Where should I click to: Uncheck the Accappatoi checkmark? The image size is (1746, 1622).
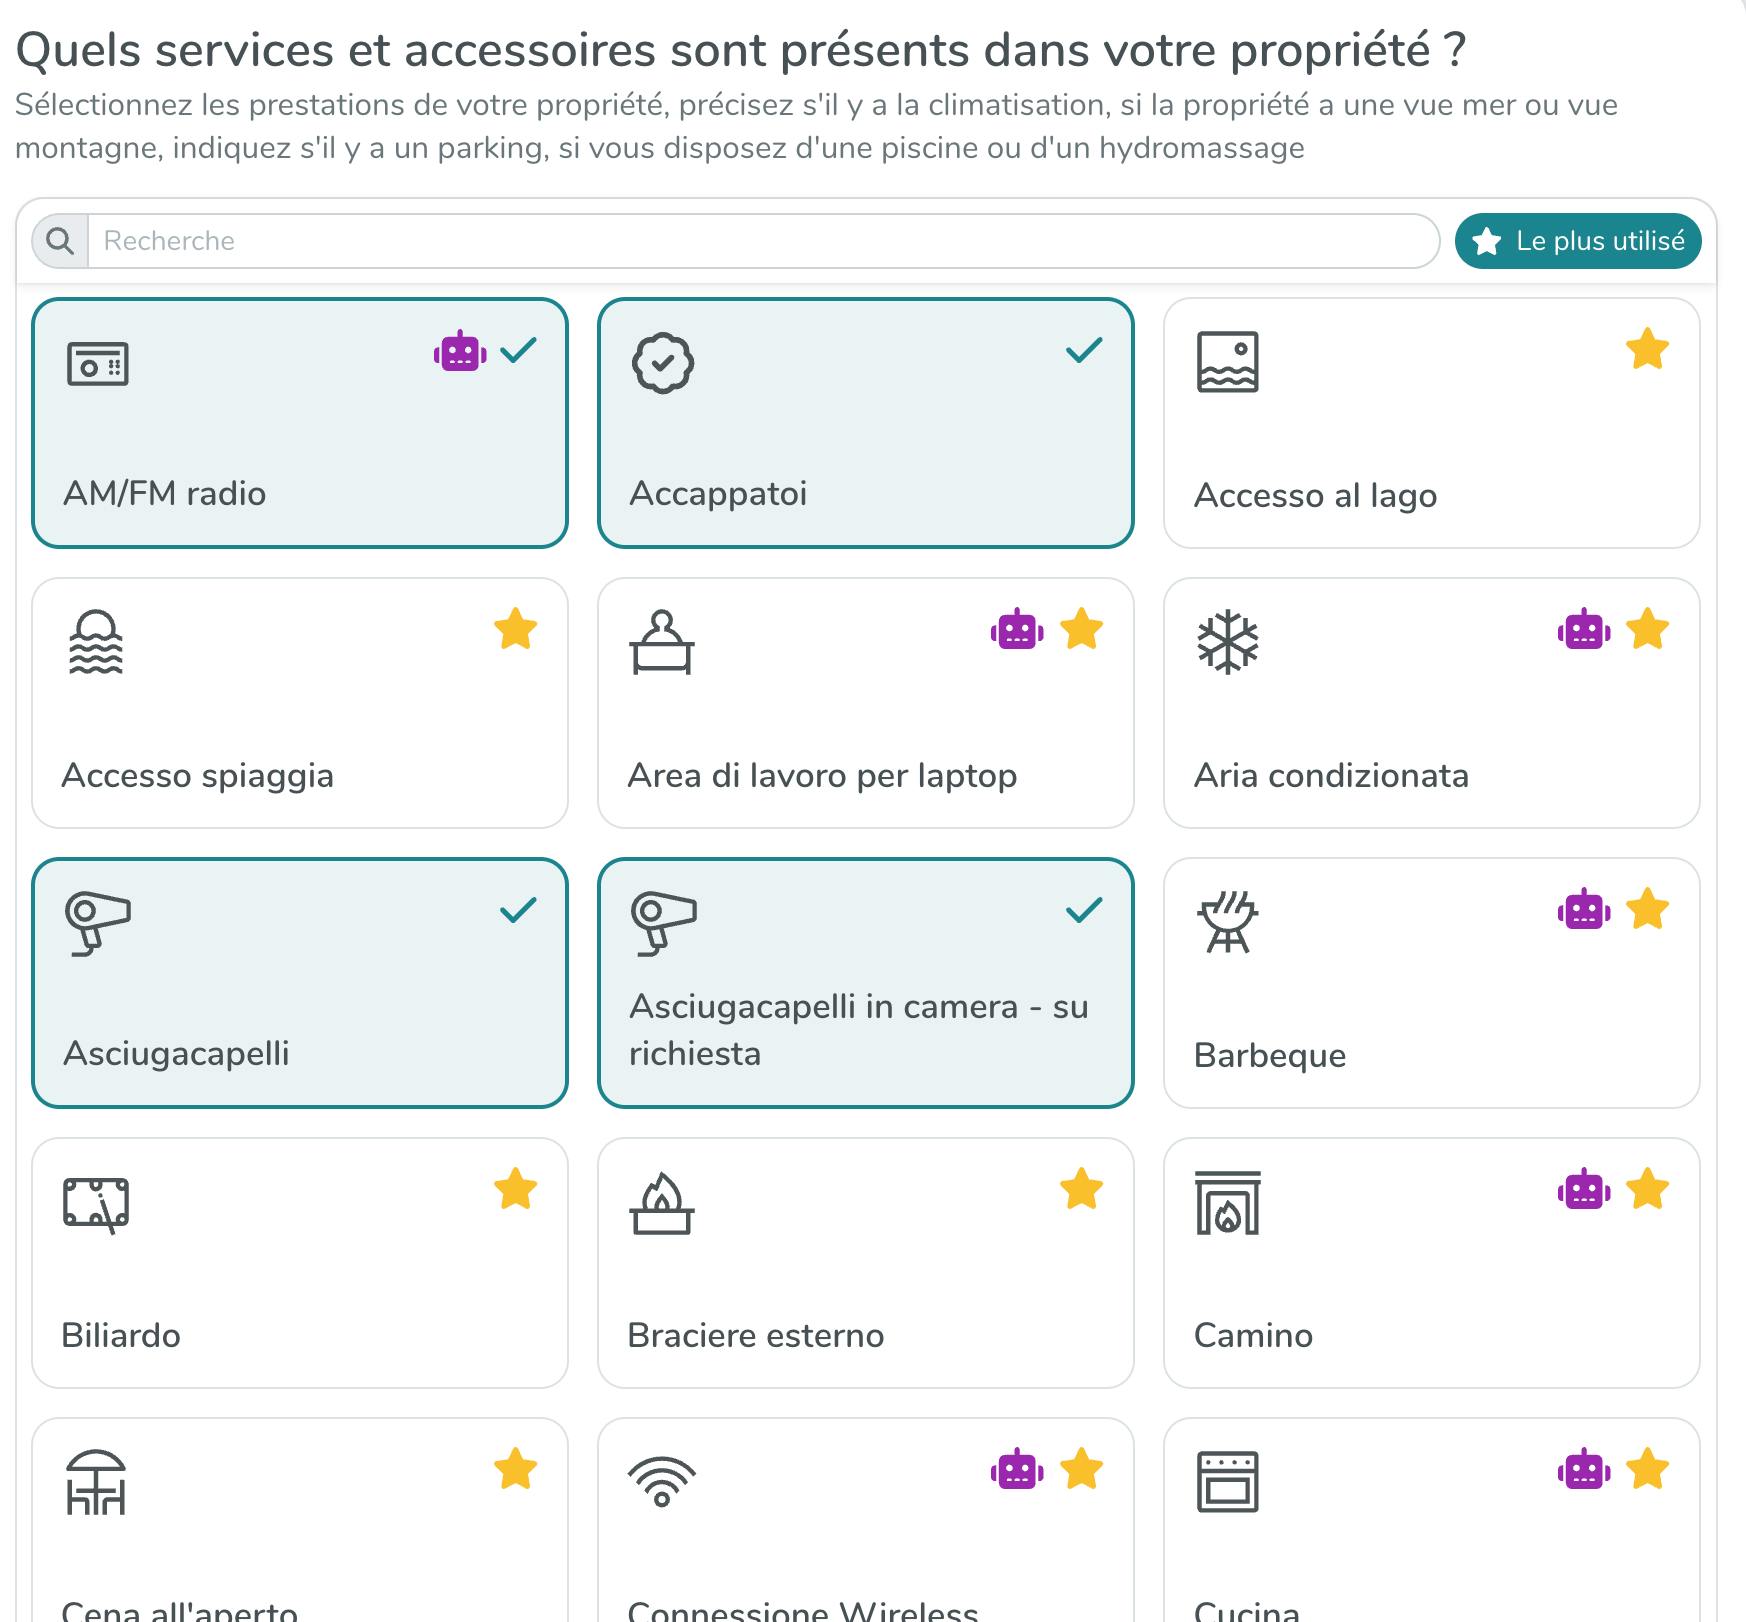1083,350
